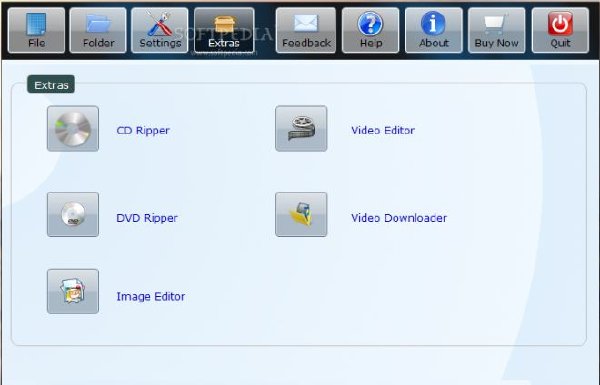Select the Extras toolbar tab
The width and height of the screenshot is (600, 385).
click(x=224, y=30)
